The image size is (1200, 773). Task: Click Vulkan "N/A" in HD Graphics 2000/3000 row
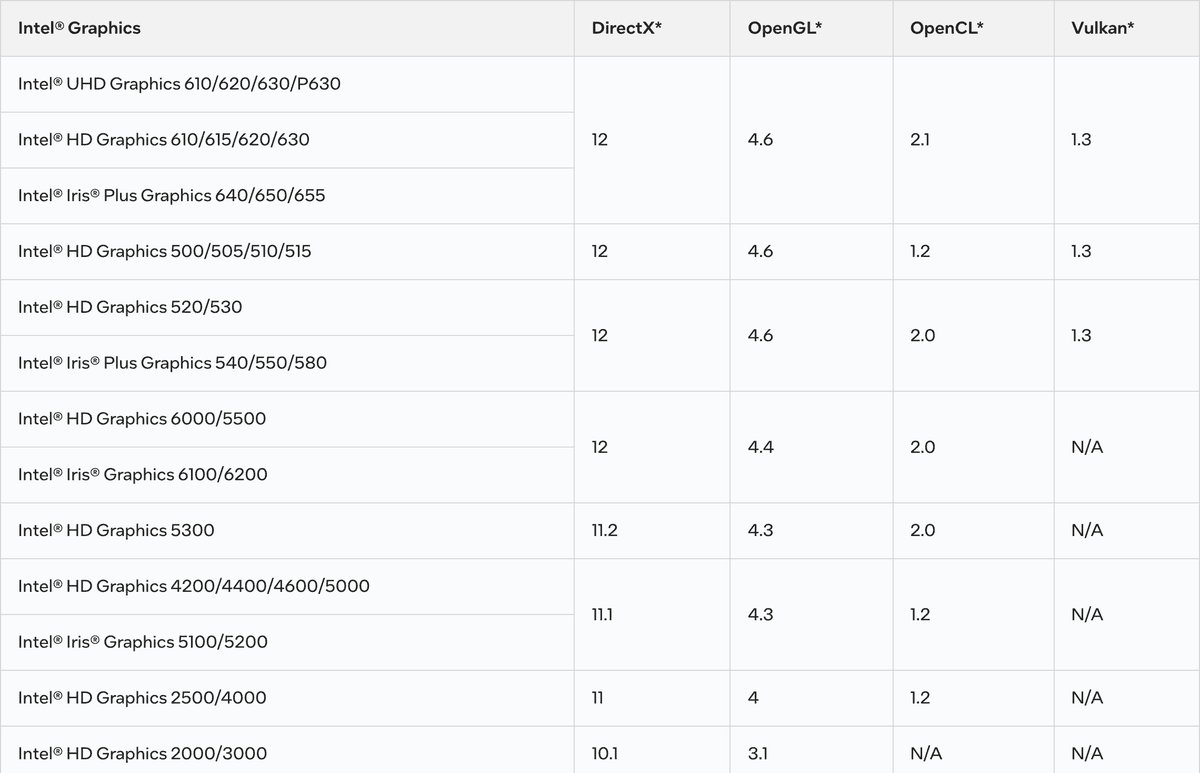coord(1087,754)
